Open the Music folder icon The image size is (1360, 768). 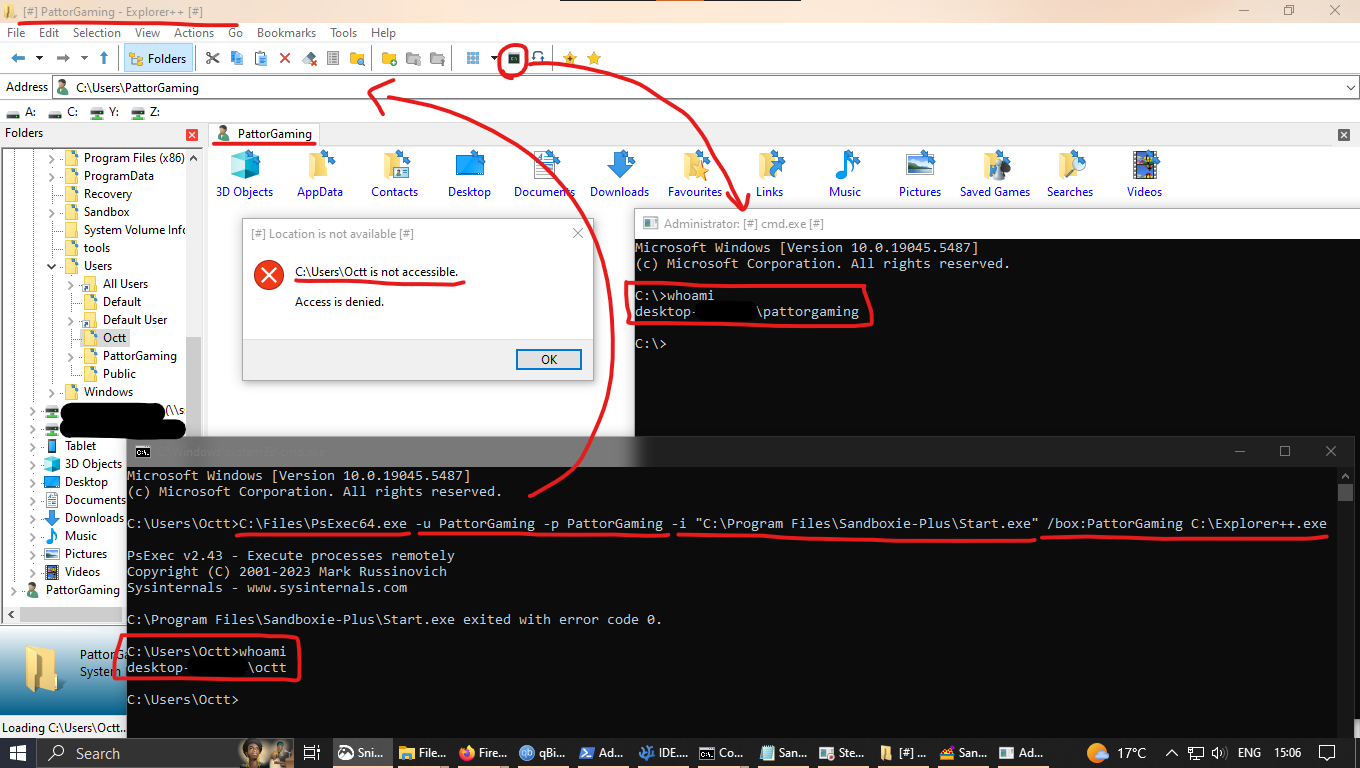tap(845, 174)
